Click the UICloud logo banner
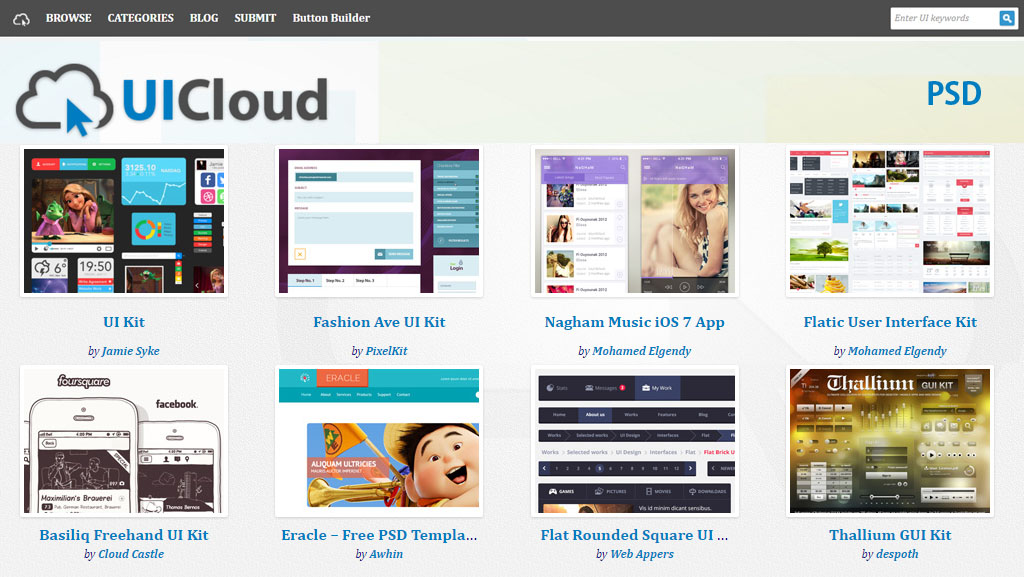The width and height of the screenshot is (1024, 577). tap(172, 100)
